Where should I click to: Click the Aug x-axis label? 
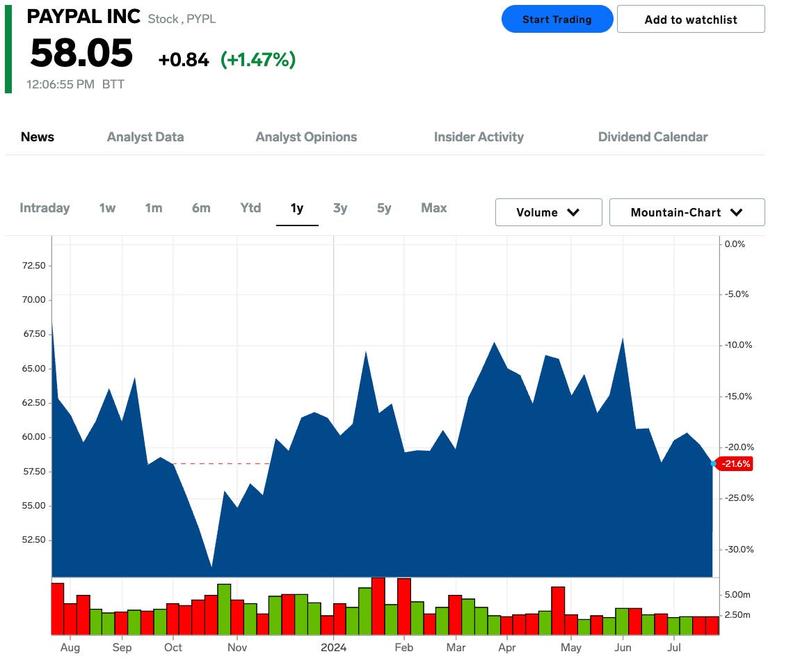click(x=70, y=647)
